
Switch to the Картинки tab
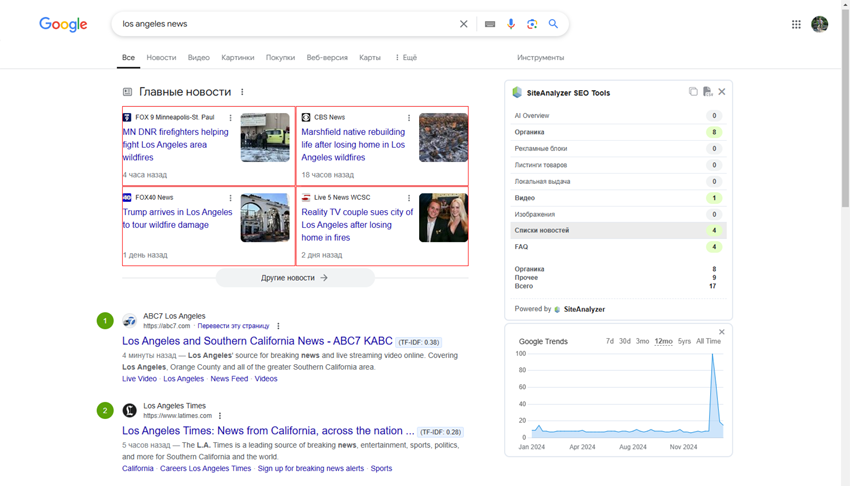click(x=237, y=57)
